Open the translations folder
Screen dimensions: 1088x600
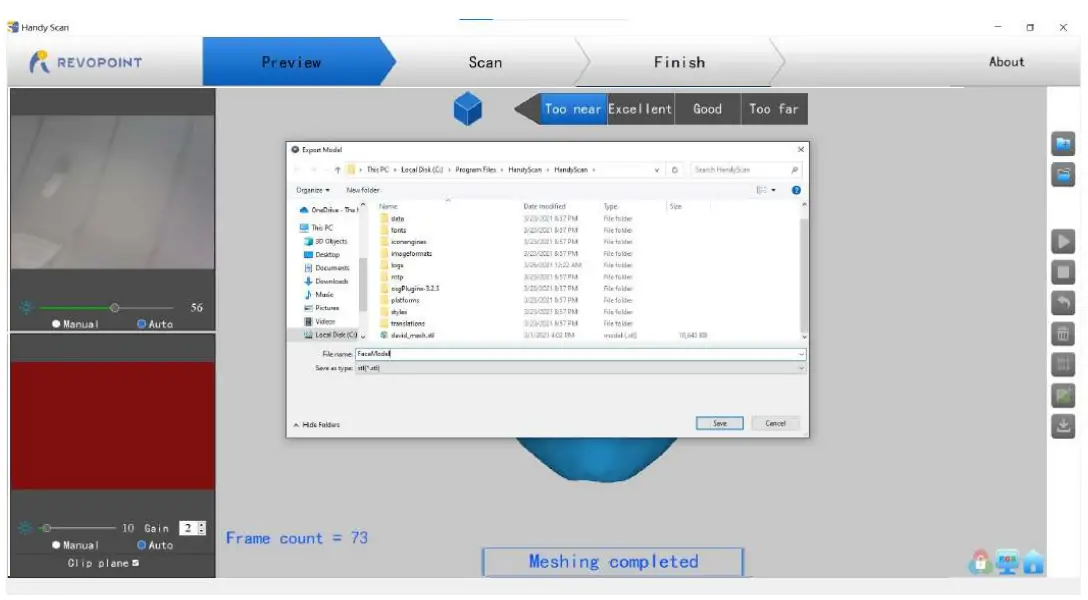coord(407,323)
